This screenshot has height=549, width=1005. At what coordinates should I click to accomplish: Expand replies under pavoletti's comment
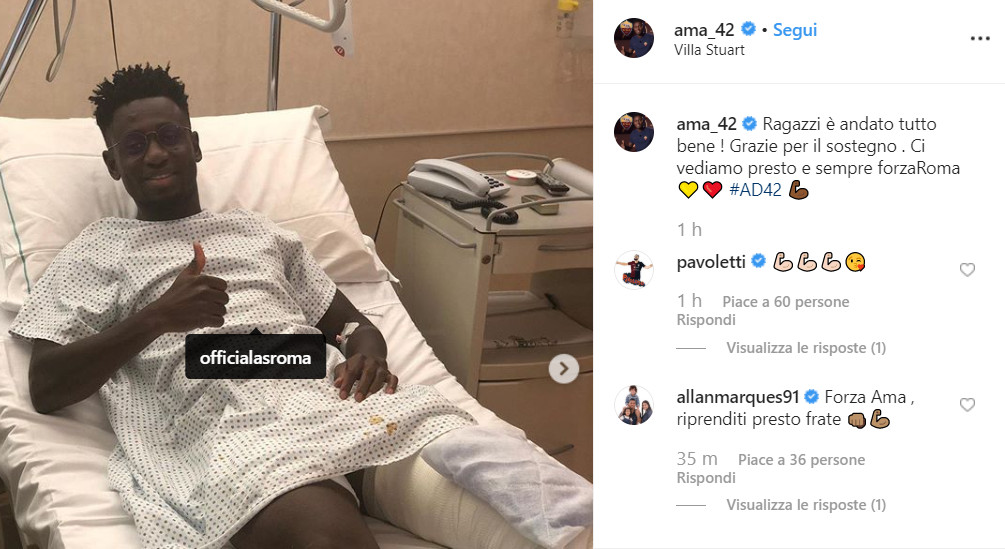806,348
